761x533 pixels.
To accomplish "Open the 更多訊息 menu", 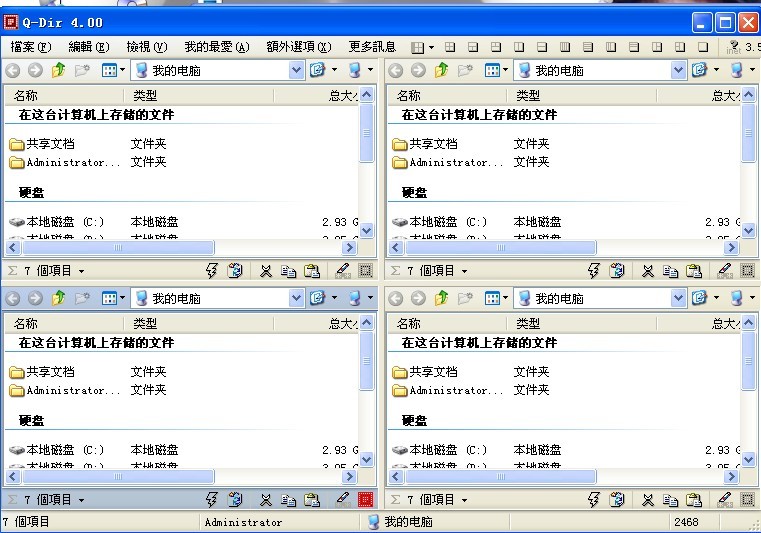I will 372,47.
